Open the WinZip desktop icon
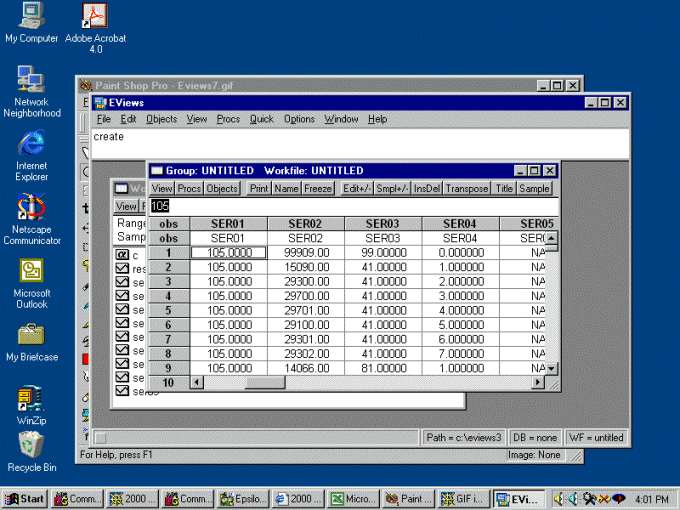 (31, 399)
